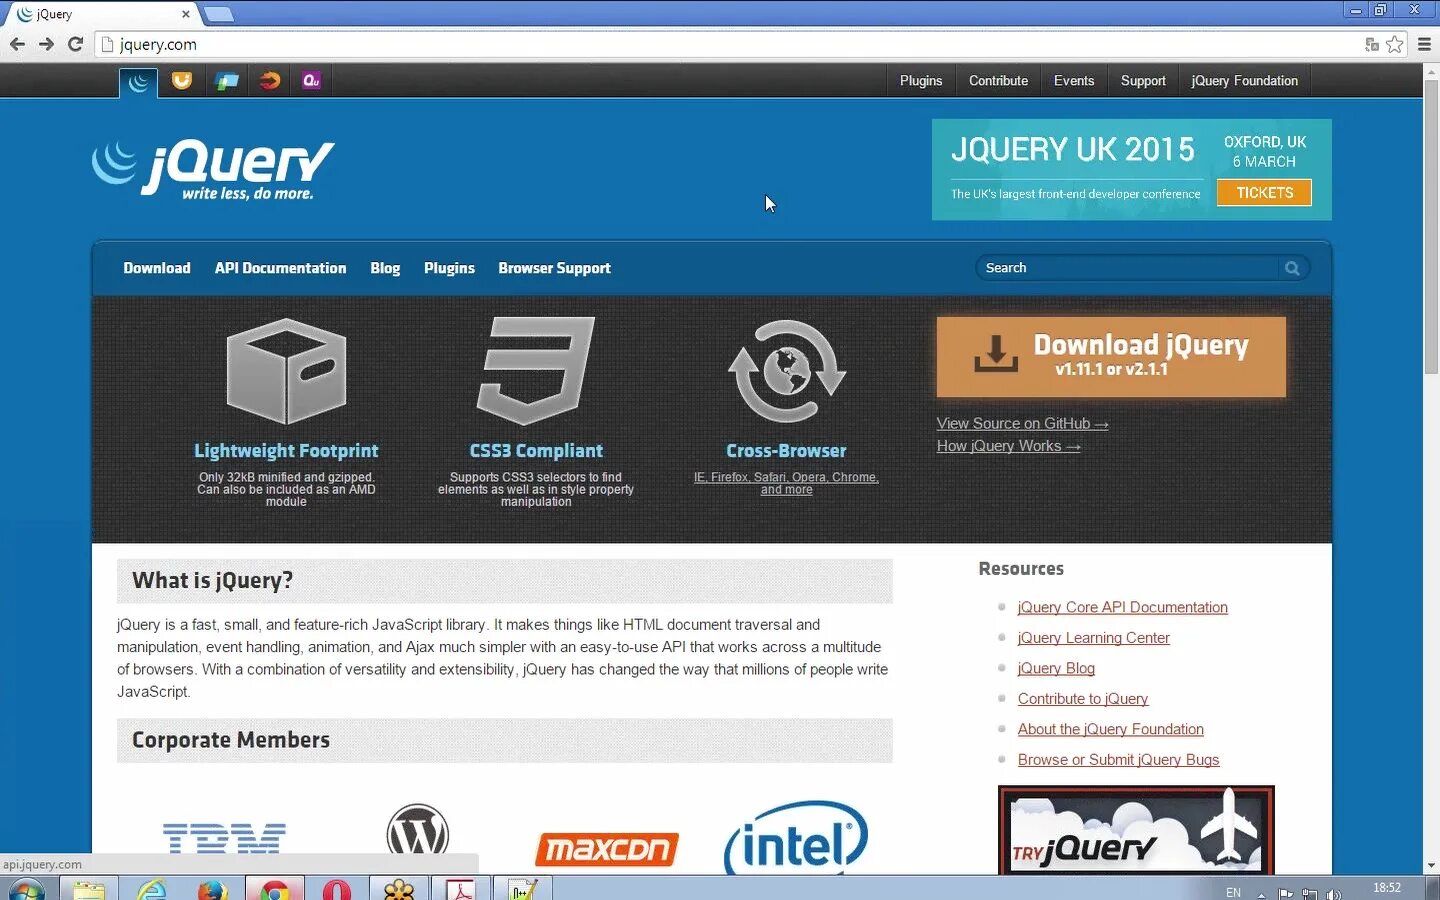Go to Blog in the navigation
The image size is (1440, 900).
point(385,268)
